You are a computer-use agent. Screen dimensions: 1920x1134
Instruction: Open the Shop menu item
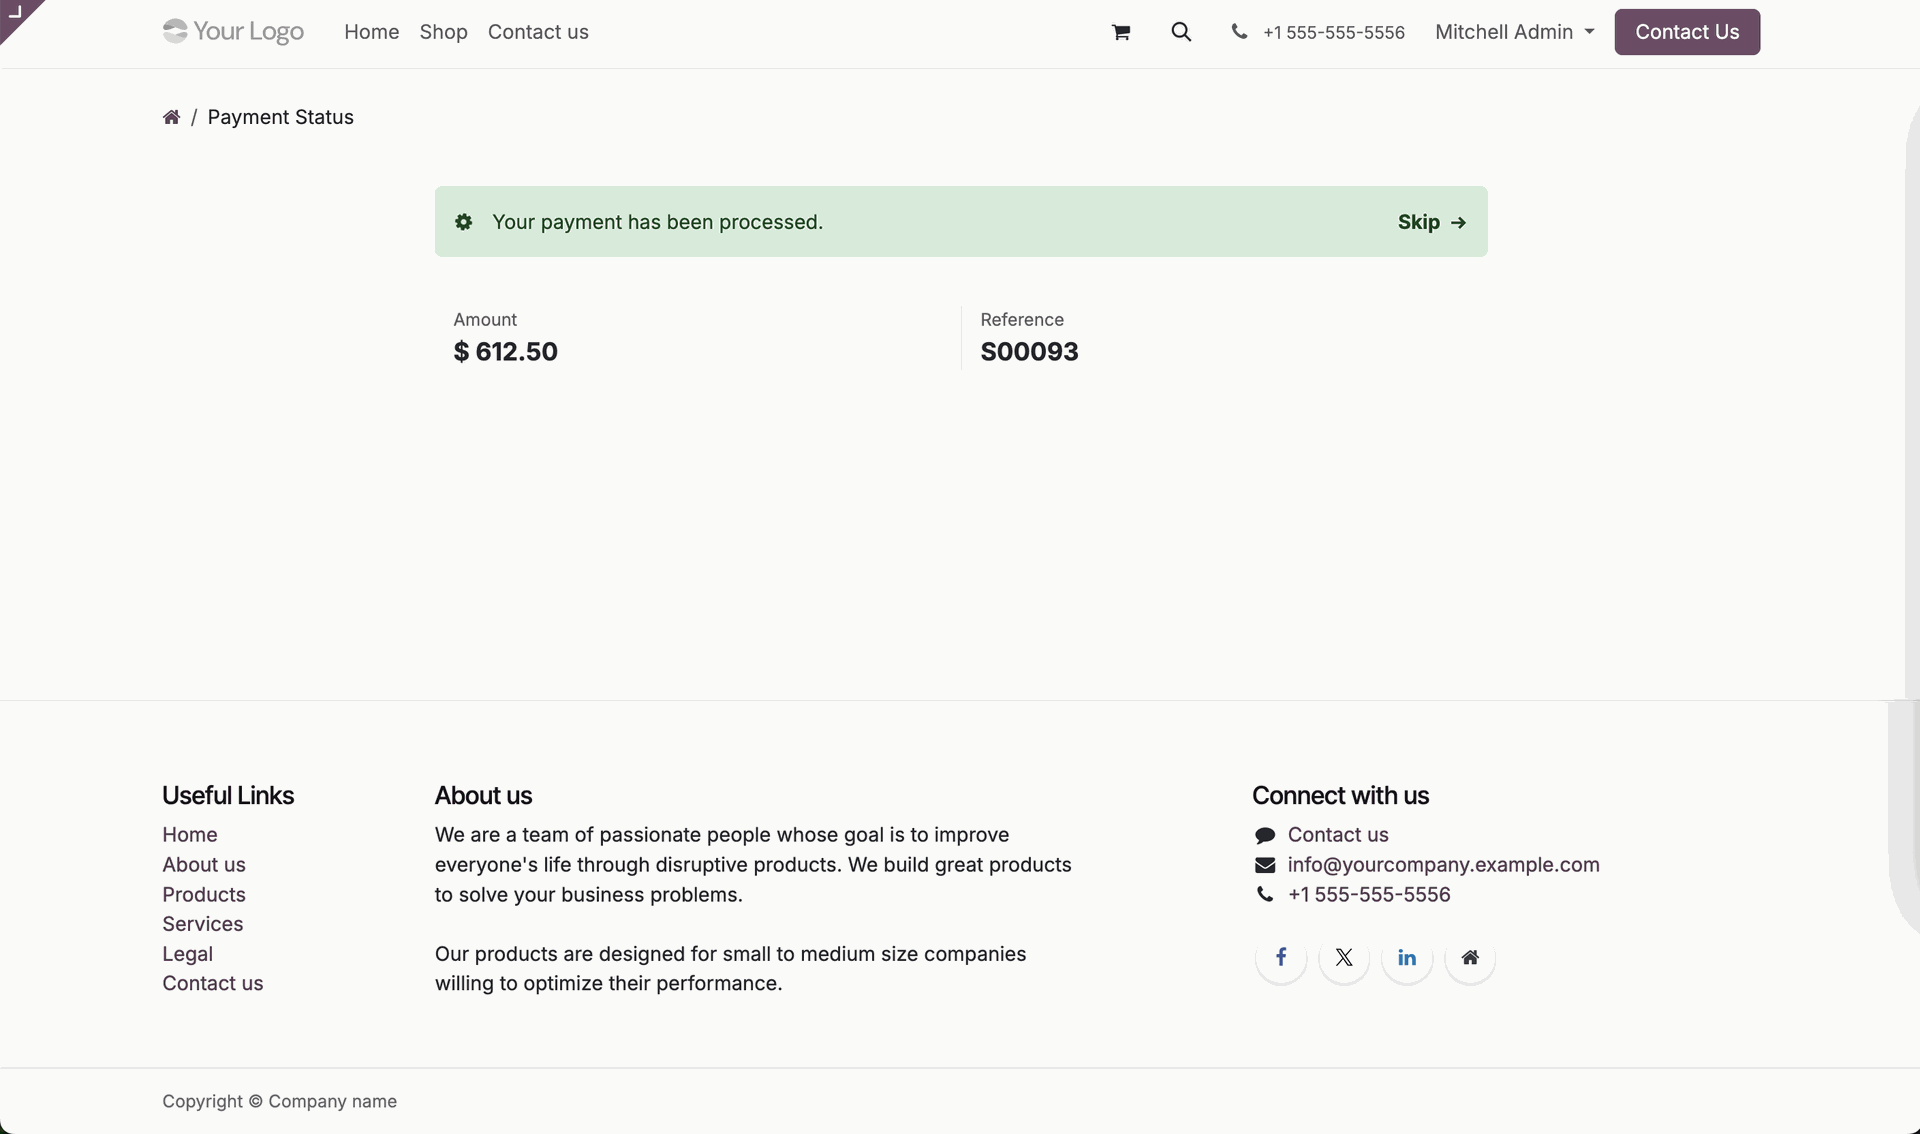[443, 32]
